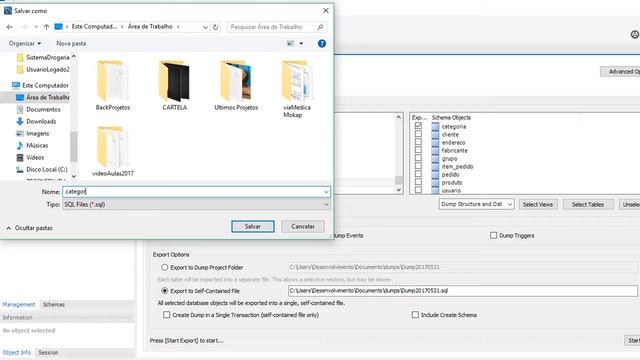The image size is (640, 360).
Task: Collapse folders with Ocultar pastas
Action: pyautogui.click(x=29, y=228)
